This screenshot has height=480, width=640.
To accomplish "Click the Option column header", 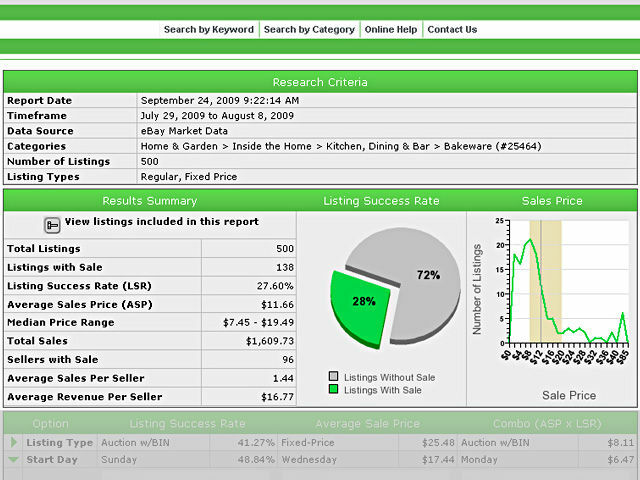I will pos(51,424).
